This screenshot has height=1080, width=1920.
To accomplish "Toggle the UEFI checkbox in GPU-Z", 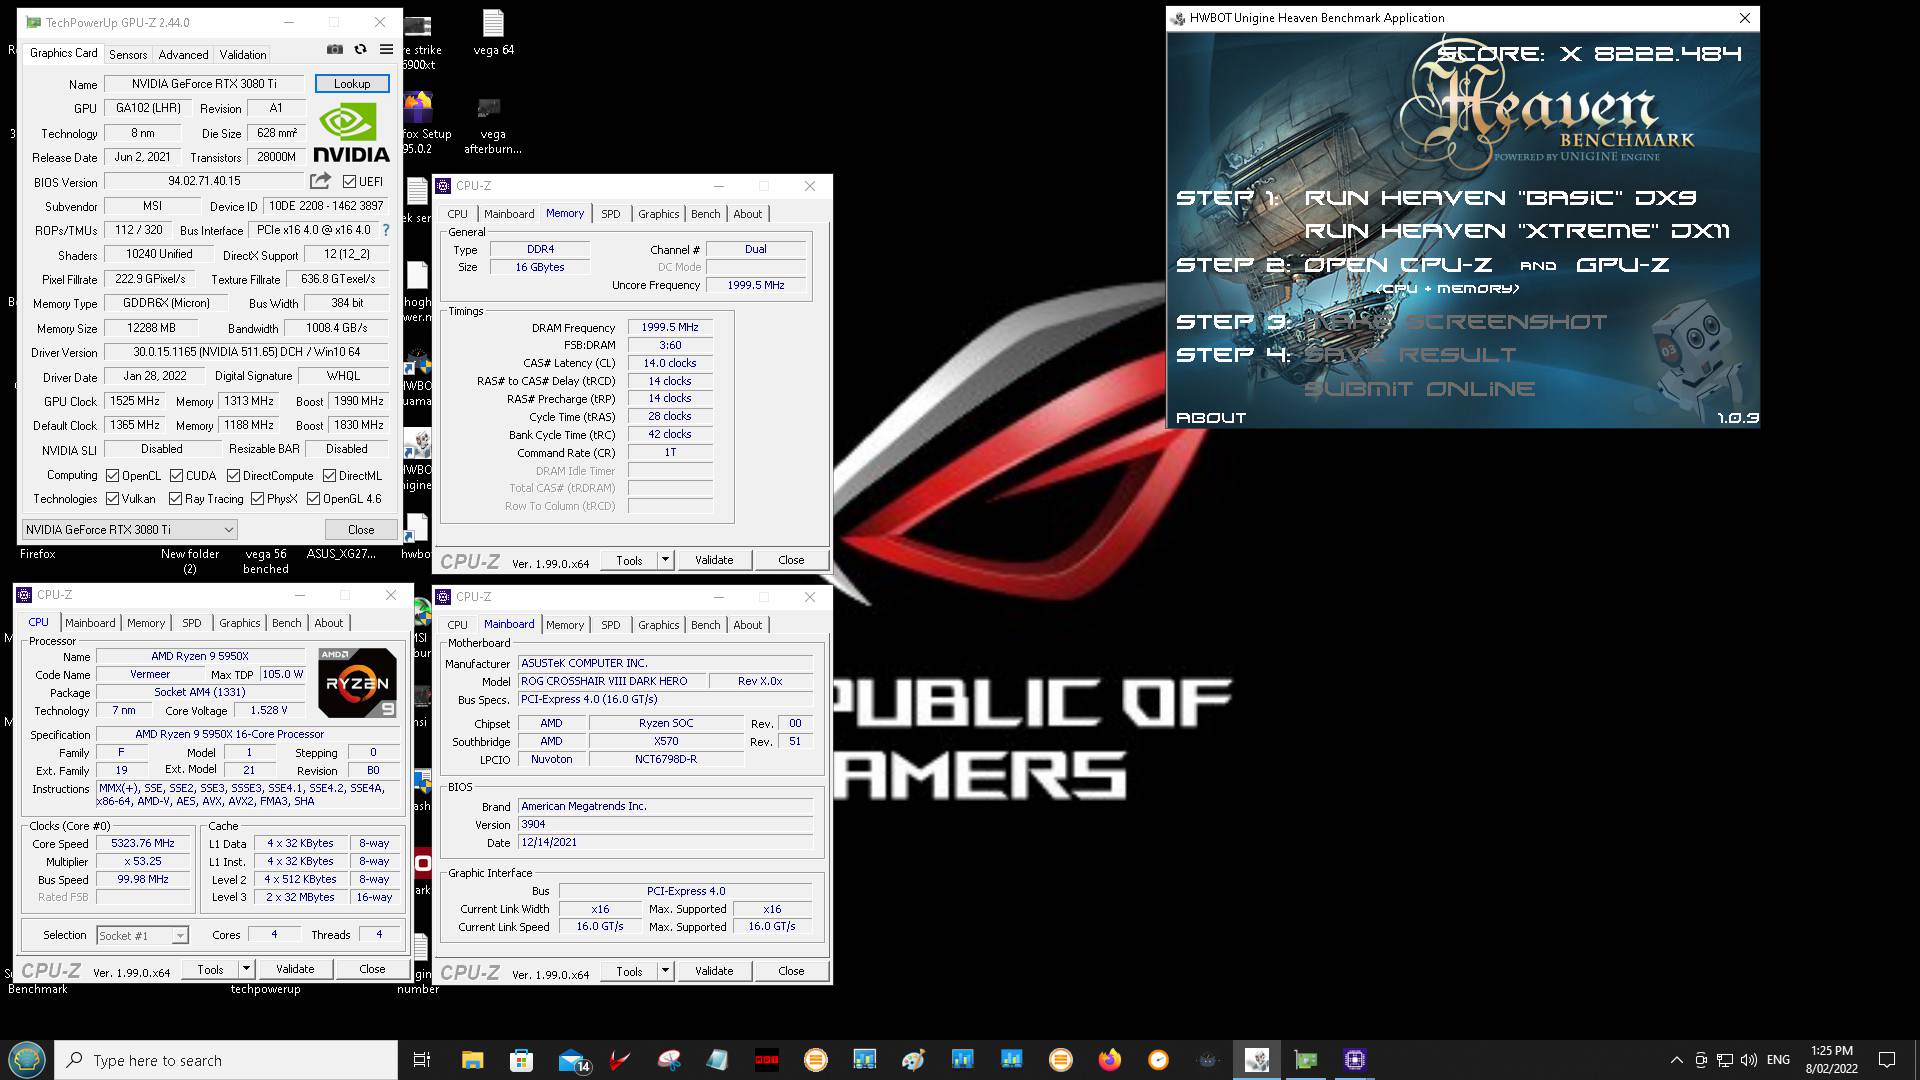I will point(349,182).
